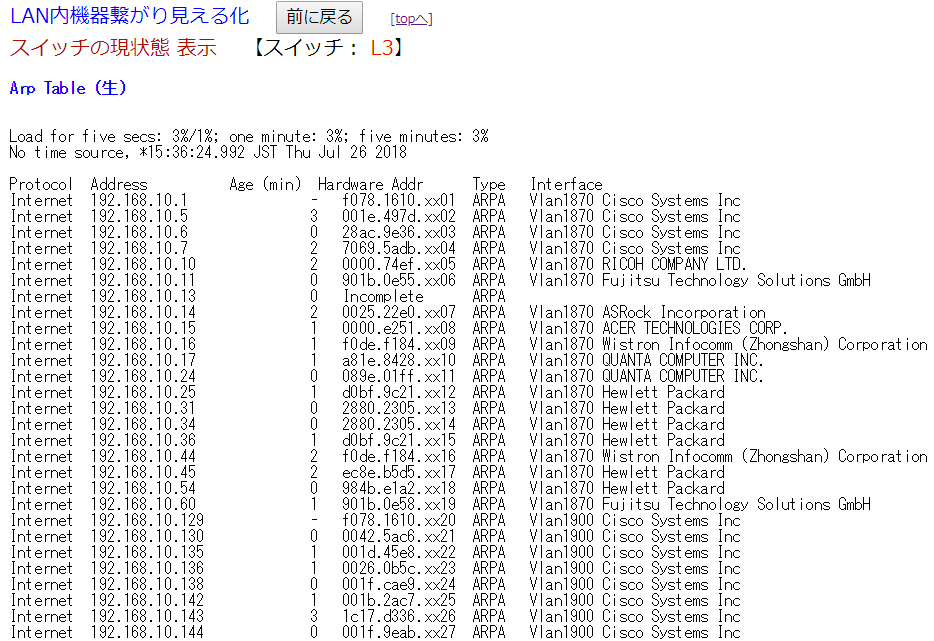The image size is (934, 641).
Task: Click the 前に戻る button
Action: (319, 17)
